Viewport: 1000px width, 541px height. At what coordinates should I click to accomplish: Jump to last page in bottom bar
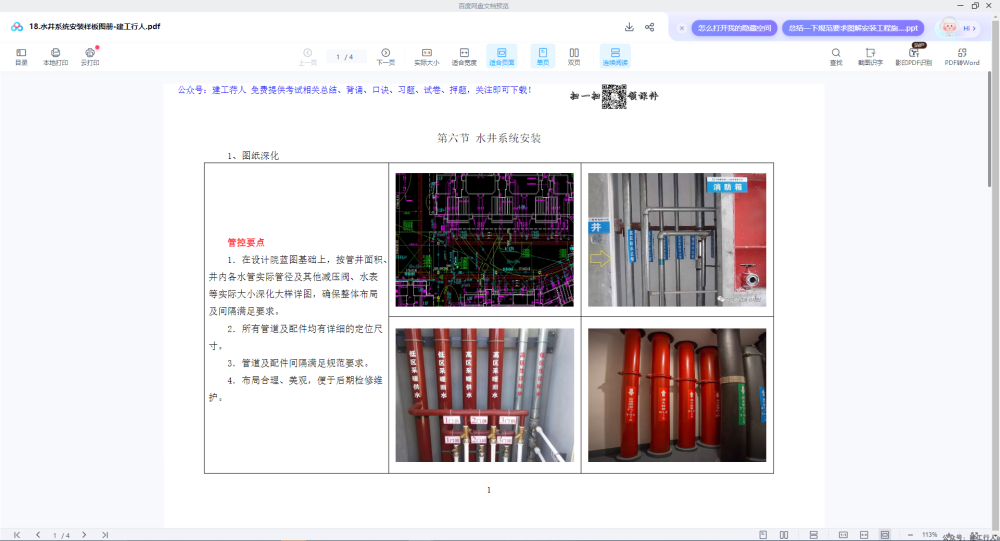pyautogui.click(x=105, y=535)
